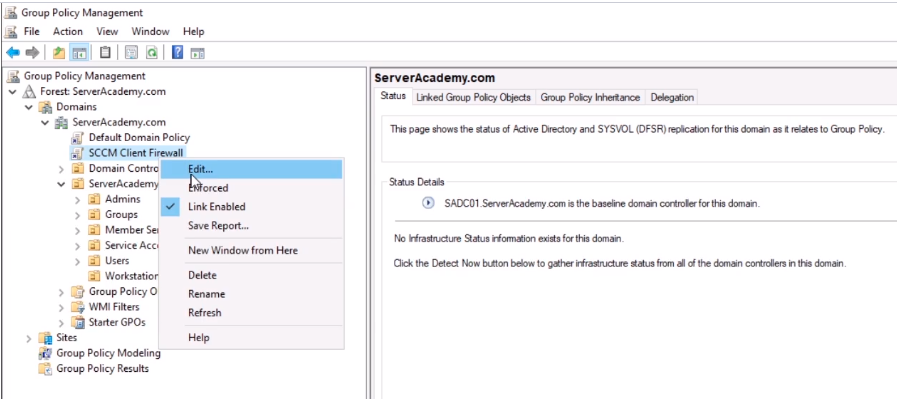Viewport: 897px width, 399px height.
Task: Expand the Starter GPOs node
Action: pyautogui.click(x=61, y=323)
